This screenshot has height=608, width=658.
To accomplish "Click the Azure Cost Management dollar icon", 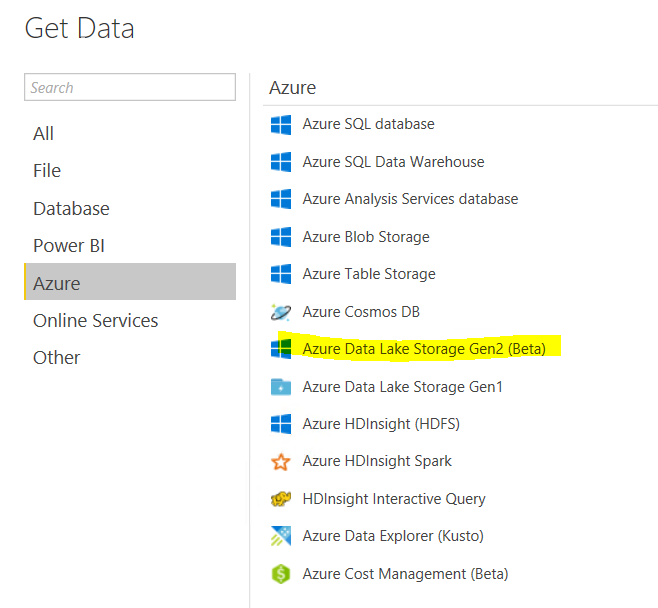I will 281,574.
